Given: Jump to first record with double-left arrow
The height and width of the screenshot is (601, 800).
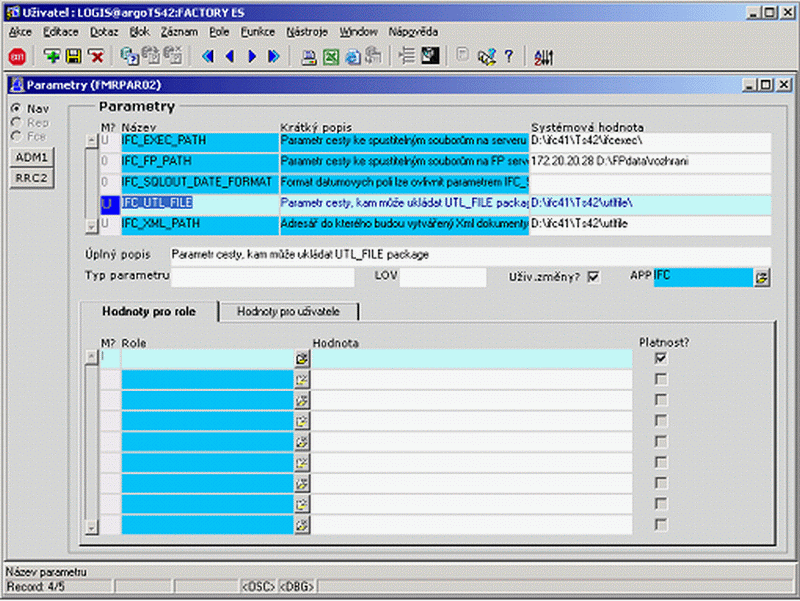Looking at the screenshot, I should (208, 56).
